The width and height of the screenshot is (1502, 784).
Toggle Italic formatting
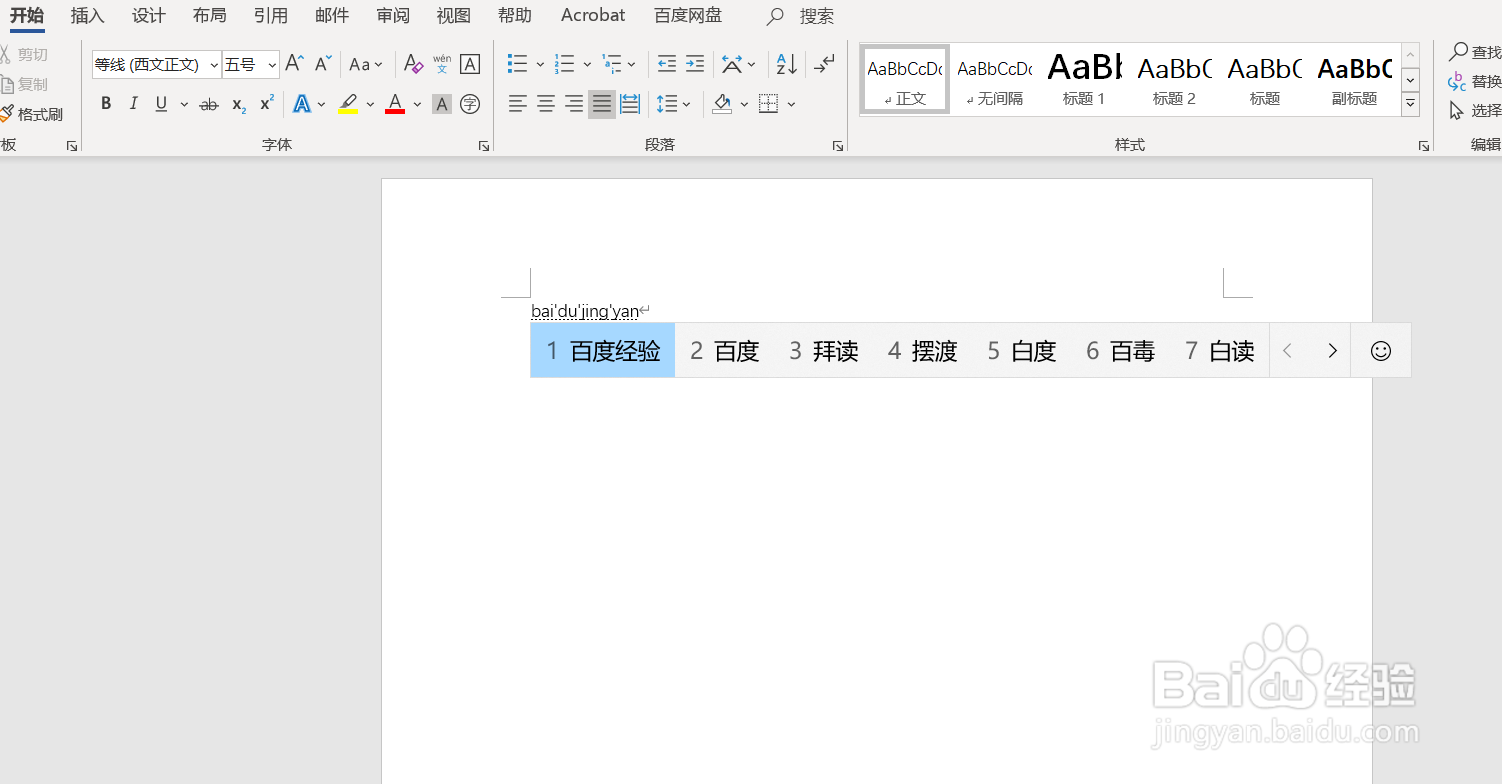[134, 104]
